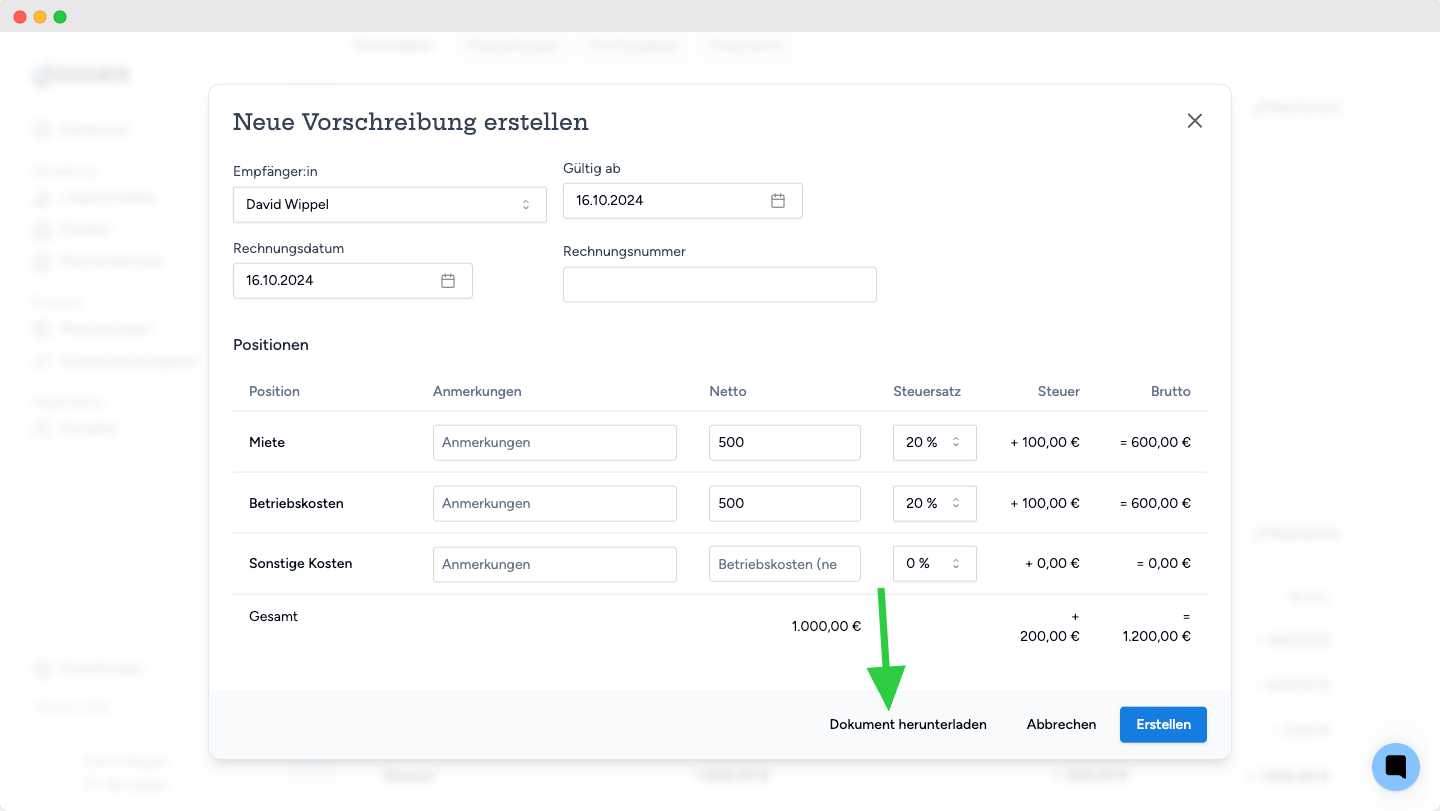Image resolution: width=1440 pixels, height=811 pixels.
Task: Open the Rechnungsdatum calendar picker icon
Action: click(448, 281)
